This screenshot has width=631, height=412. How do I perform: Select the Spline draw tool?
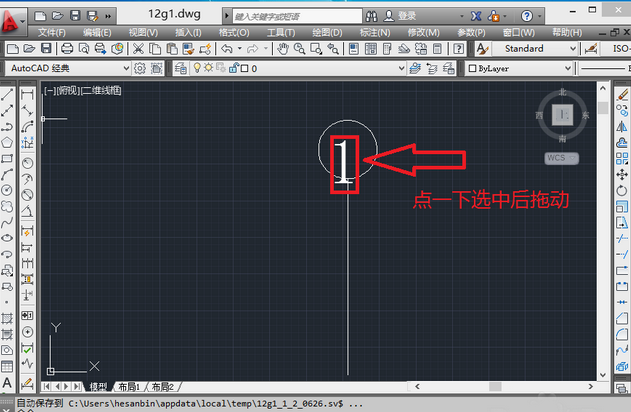click(7, 222)
